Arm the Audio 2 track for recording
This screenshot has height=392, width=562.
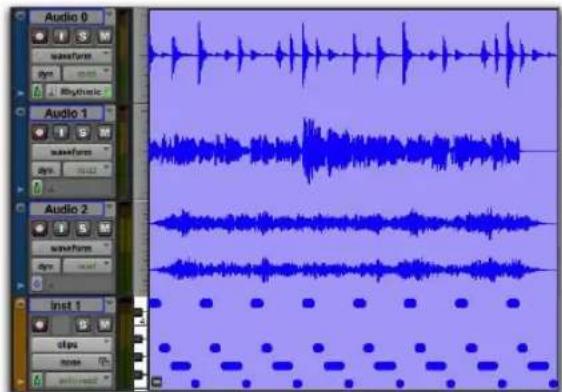coord(40,228)
